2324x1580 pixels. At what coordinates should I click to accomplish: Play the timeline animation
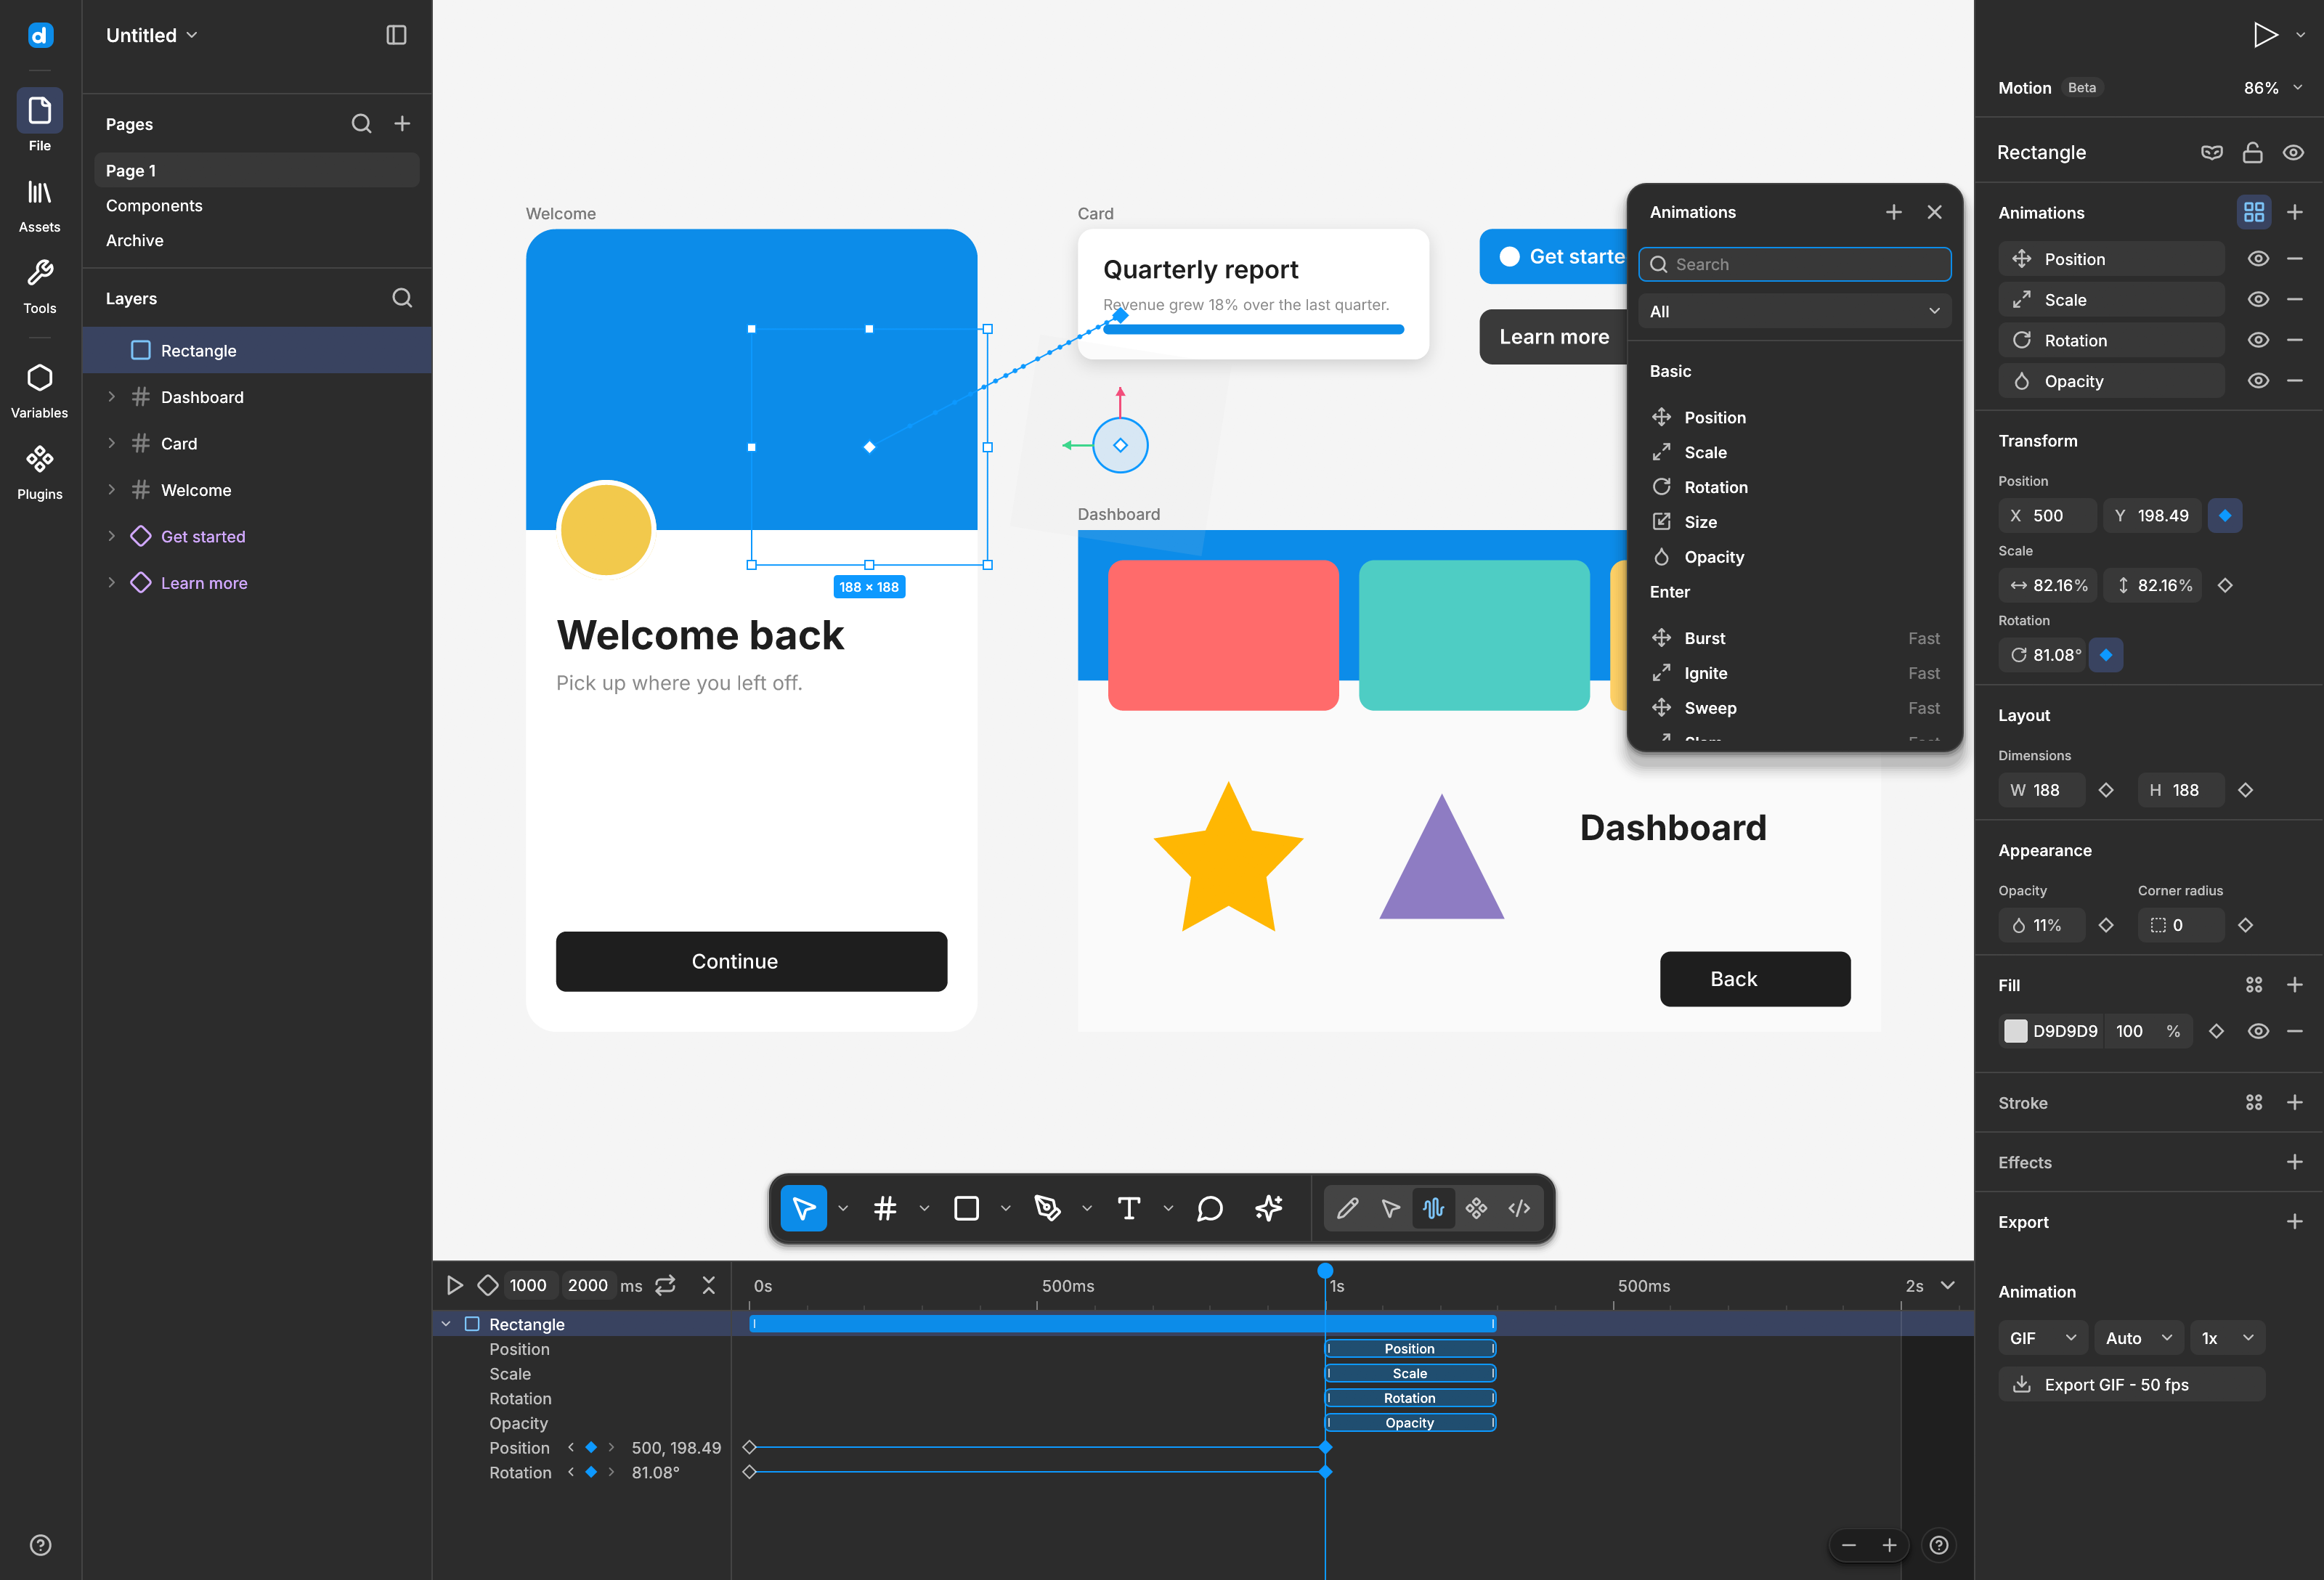tap(454, 1285)
